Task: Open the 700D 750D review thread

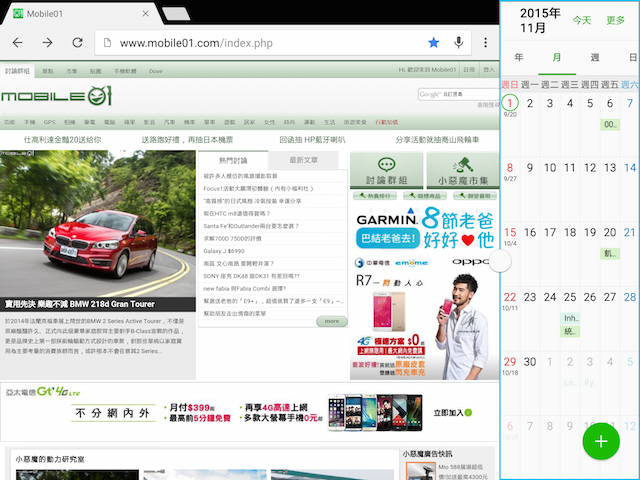Action: pyautogui.click(x=232, y=238)
